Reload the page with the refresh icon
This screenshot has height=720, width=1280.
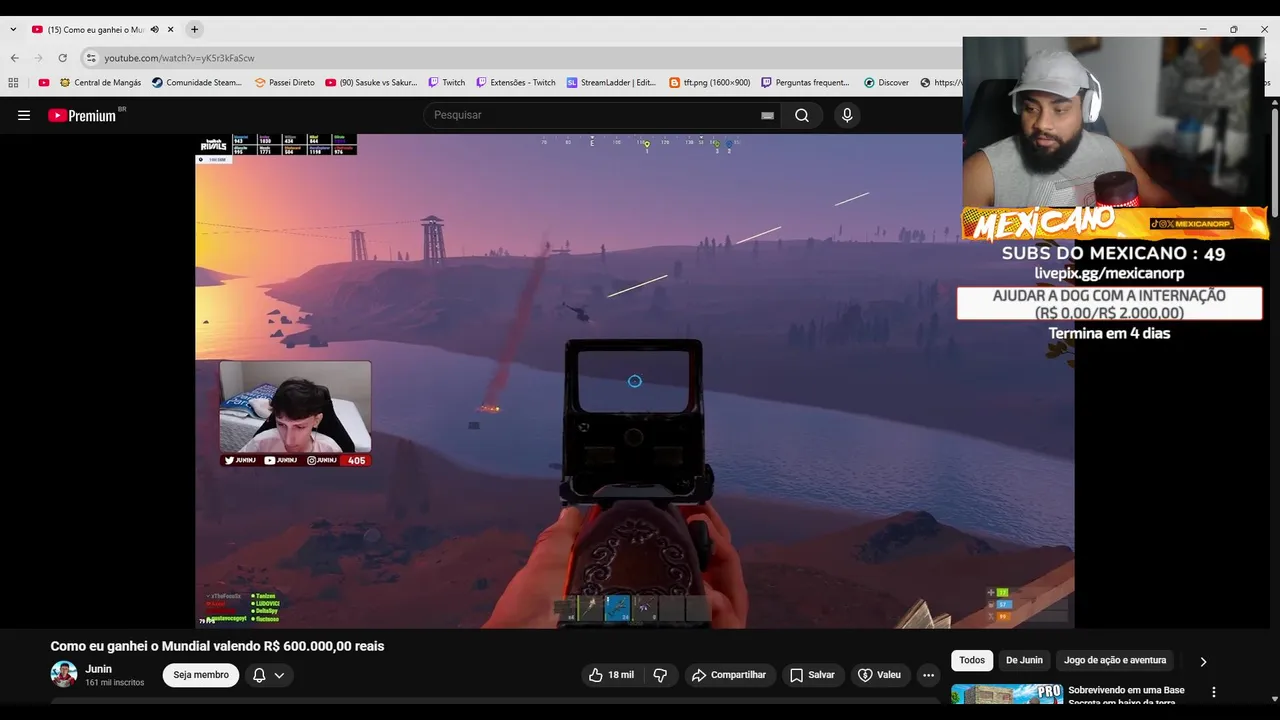62,58
